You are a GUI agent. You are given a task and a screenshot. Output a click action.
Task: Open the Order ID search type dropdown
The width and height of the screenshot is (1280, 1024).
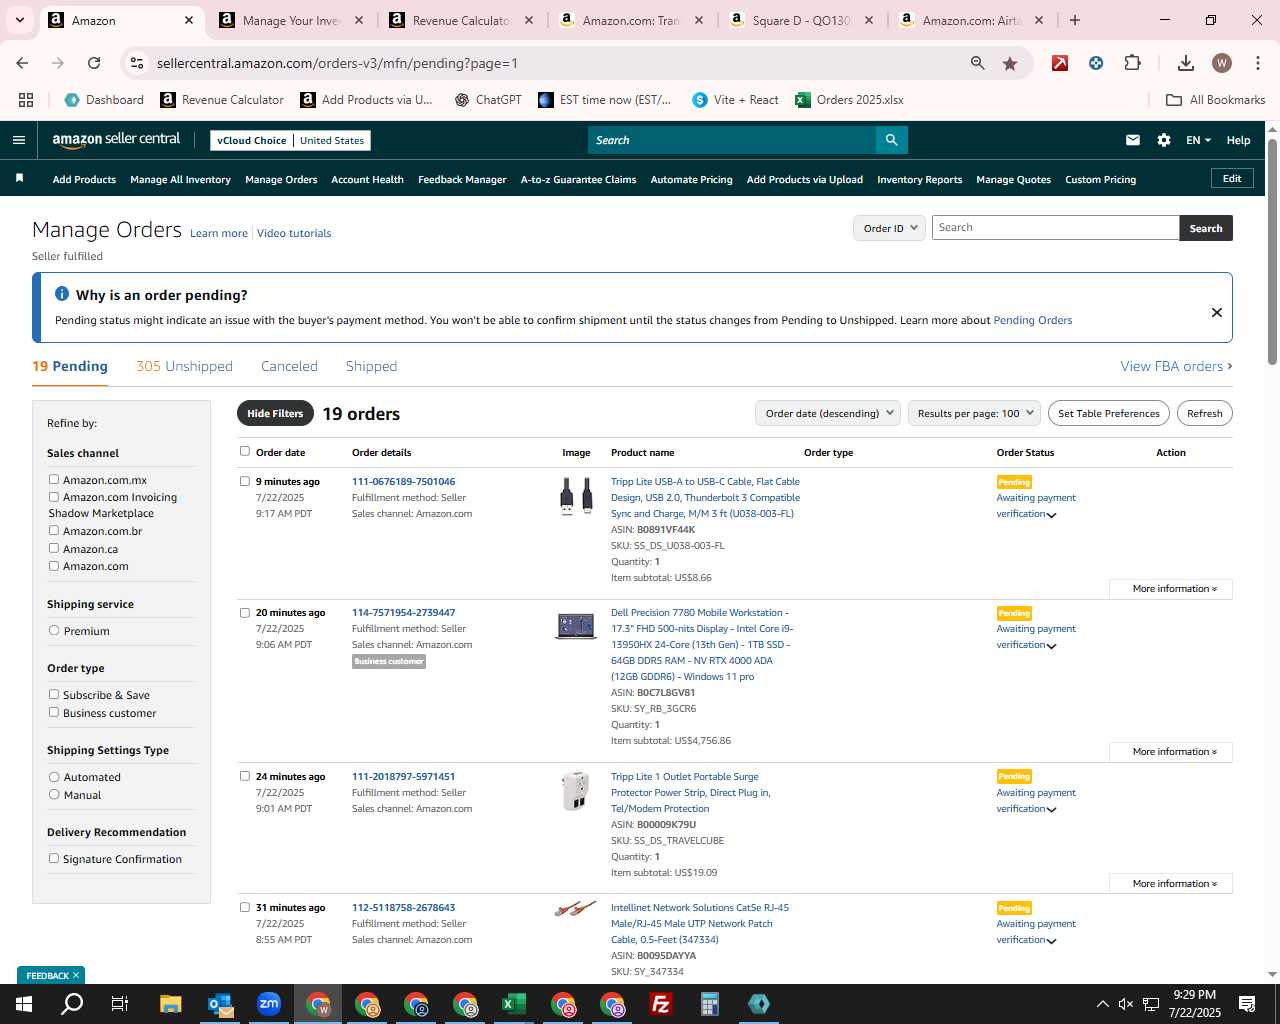pos(889,228)
